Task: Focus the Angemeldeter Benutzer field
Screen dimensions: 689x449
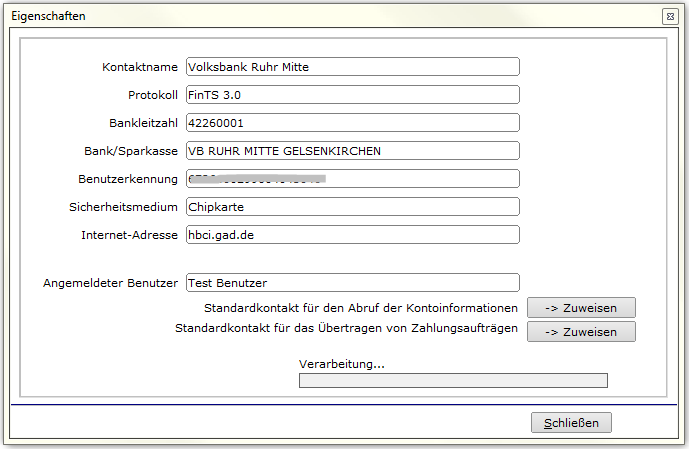Action: pyautogui.click(x=353, y=283)
